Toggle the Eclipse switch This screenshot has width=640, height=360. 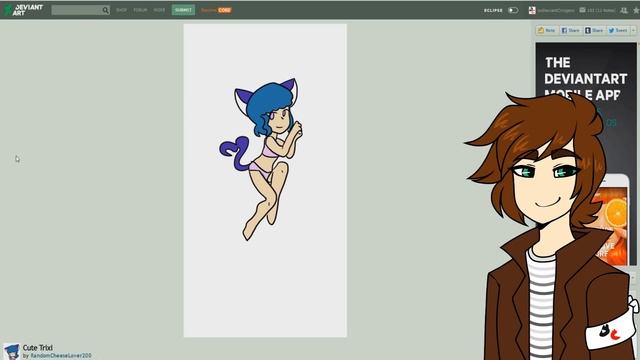tap(513, 10)
